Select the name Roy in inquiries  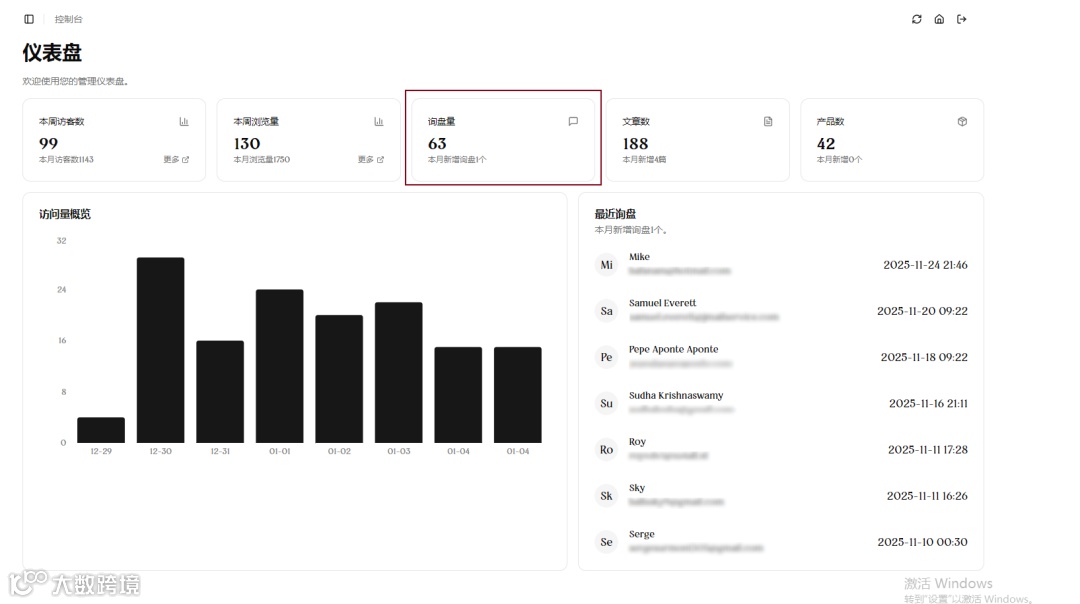point(637,441)
